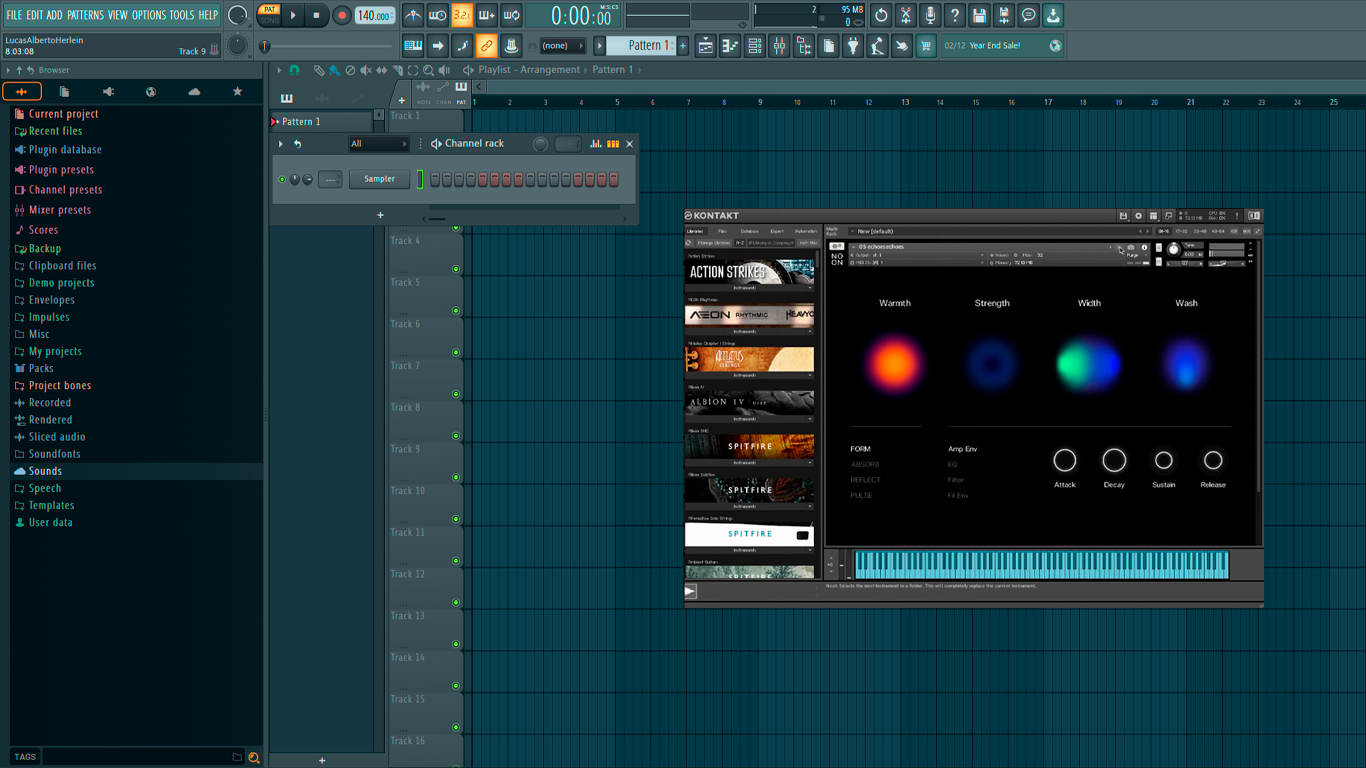
Task: Open the Channel rack graph editor icon
Action: [595, 144]
